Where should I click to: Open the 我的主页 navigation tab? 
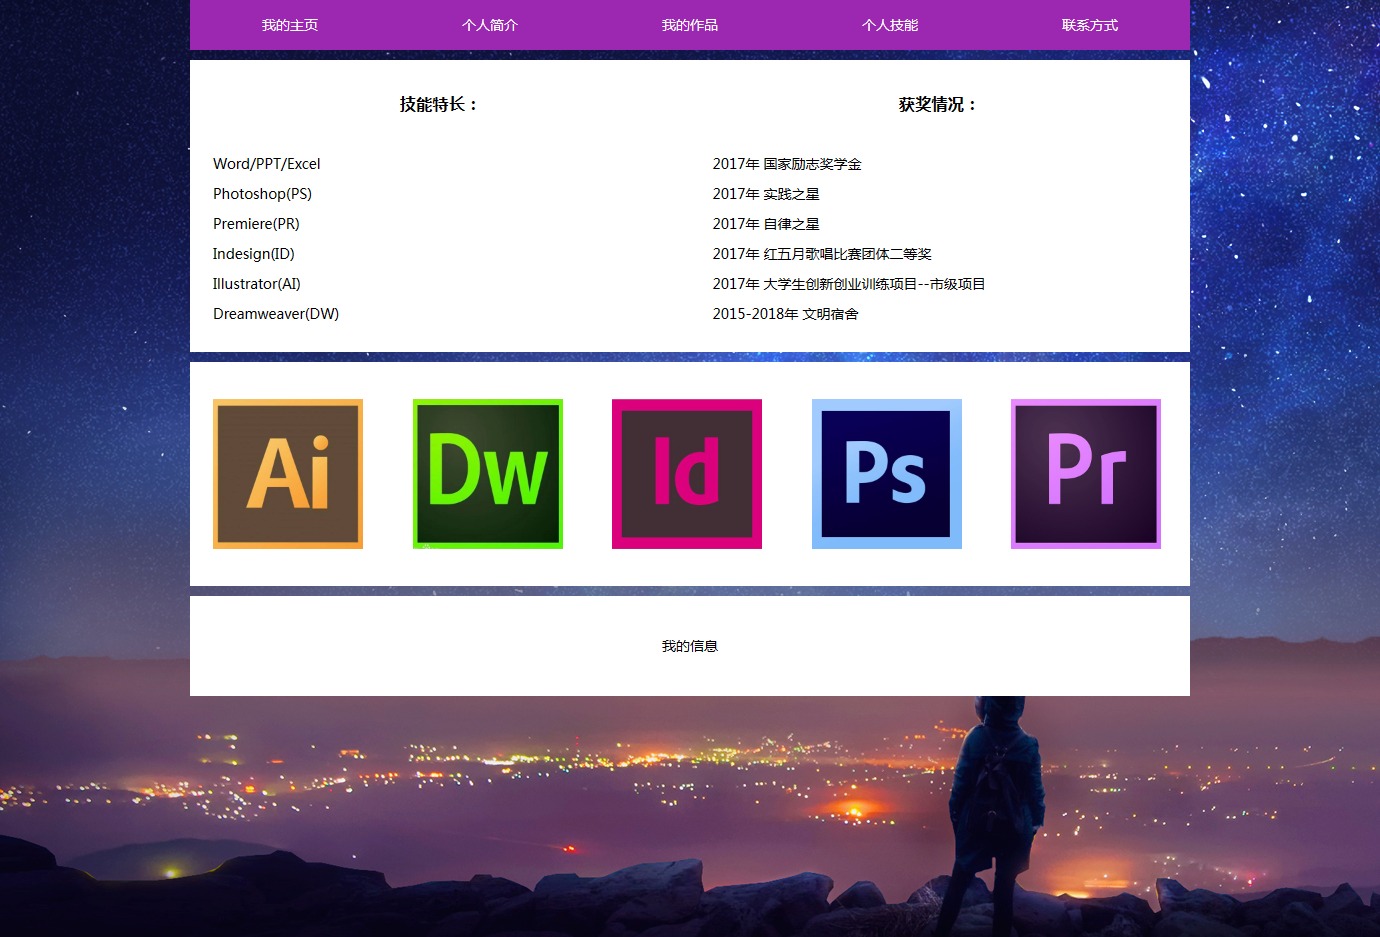290,25
